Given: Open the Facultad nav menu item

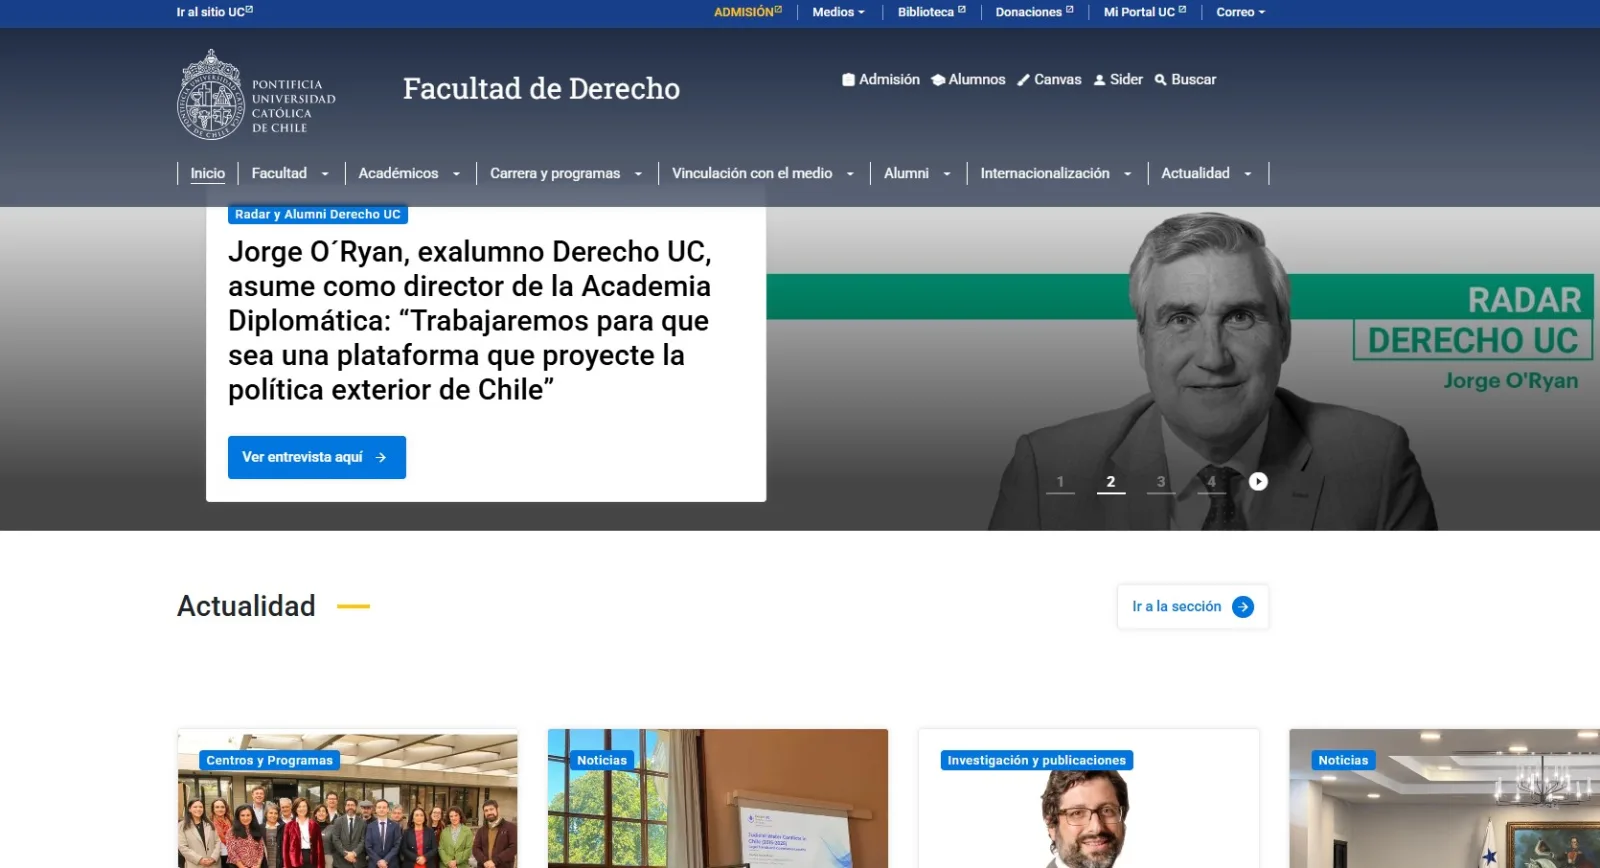Looking at the screenshot, I should click(x=279, y=173).
